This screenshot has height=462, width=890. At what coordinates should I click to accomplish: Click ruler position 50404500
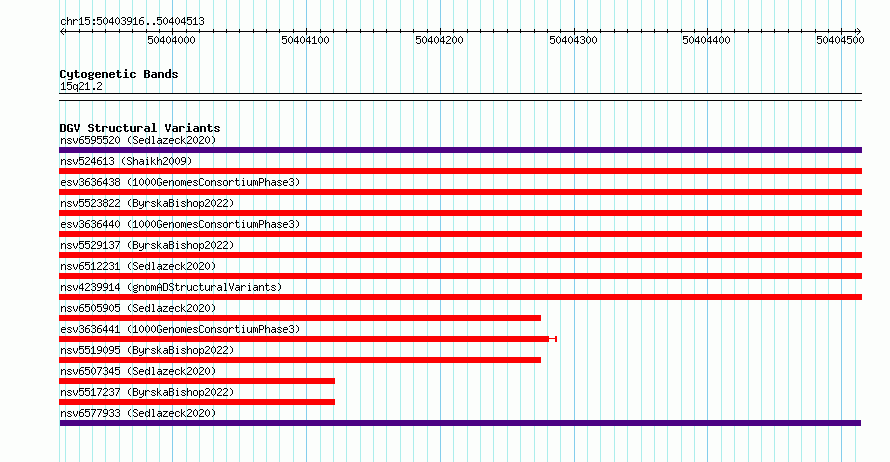(841, 40)
